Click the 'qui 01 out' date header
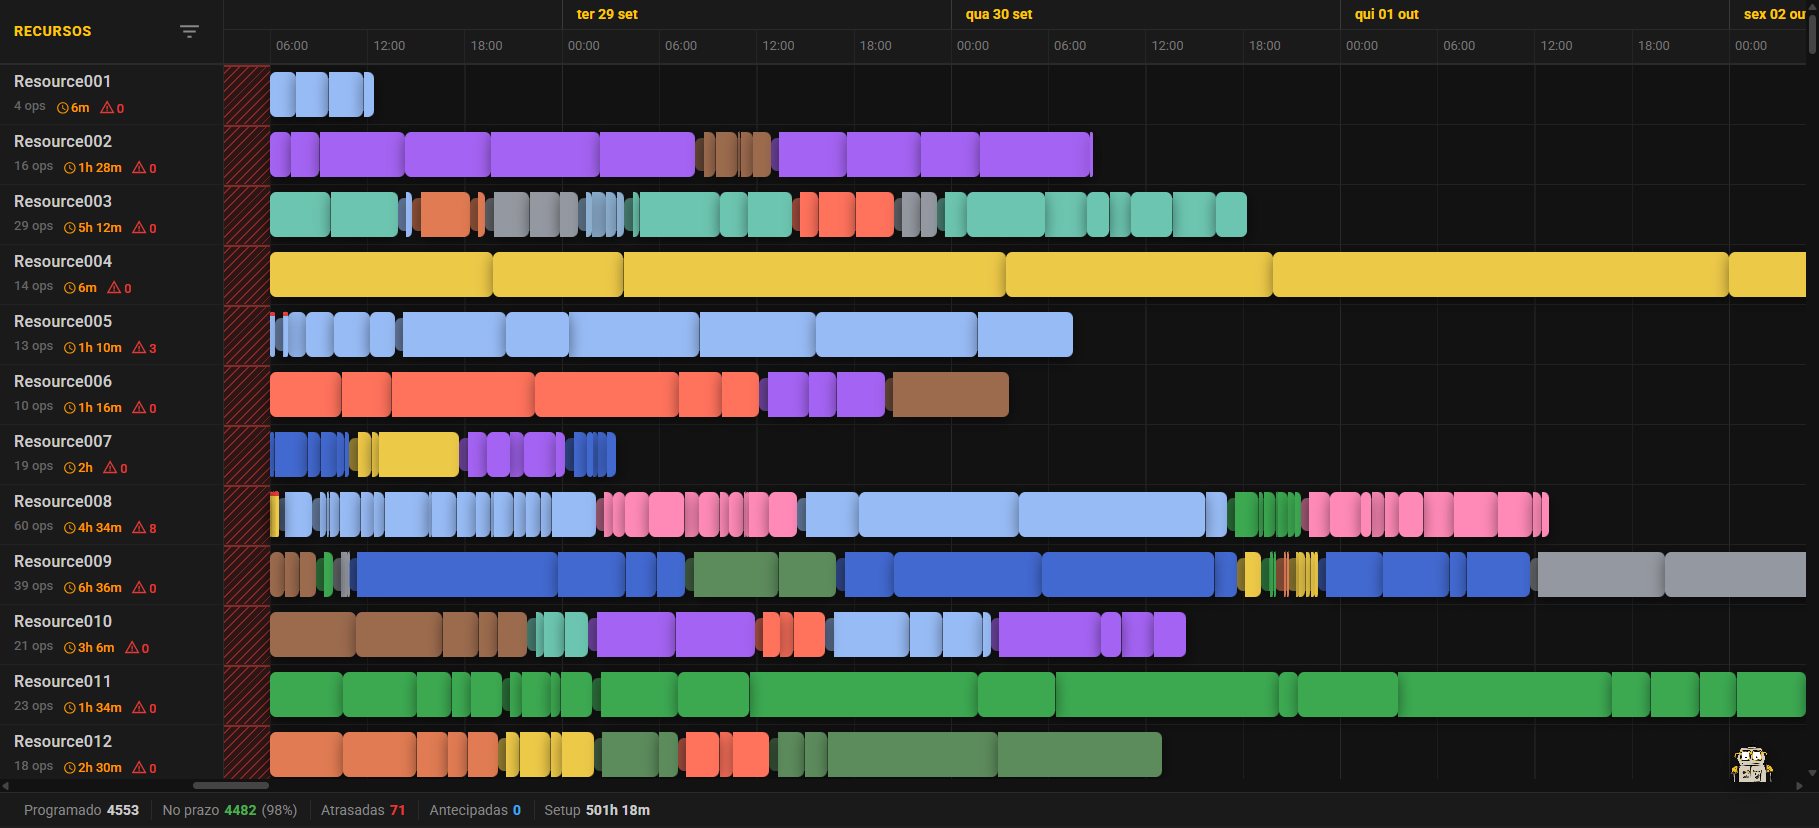 (1386, 14)
